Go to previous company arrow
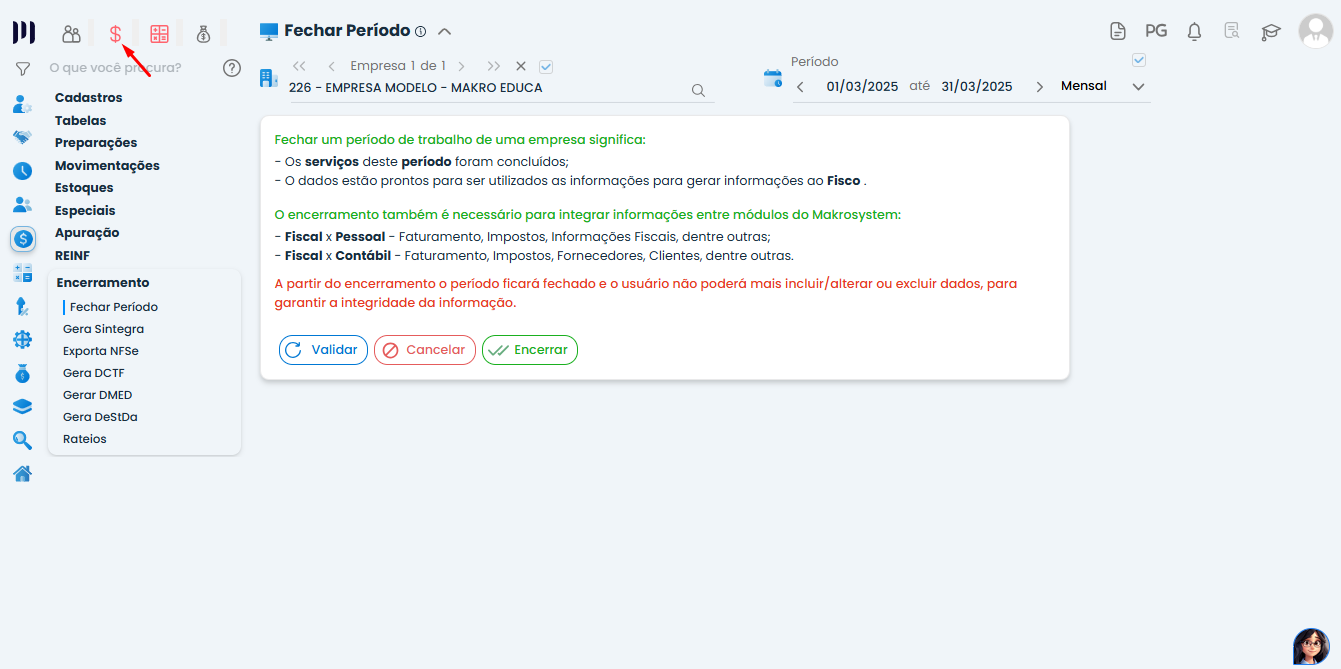1341x669 pixels. (x=331, y=66)
